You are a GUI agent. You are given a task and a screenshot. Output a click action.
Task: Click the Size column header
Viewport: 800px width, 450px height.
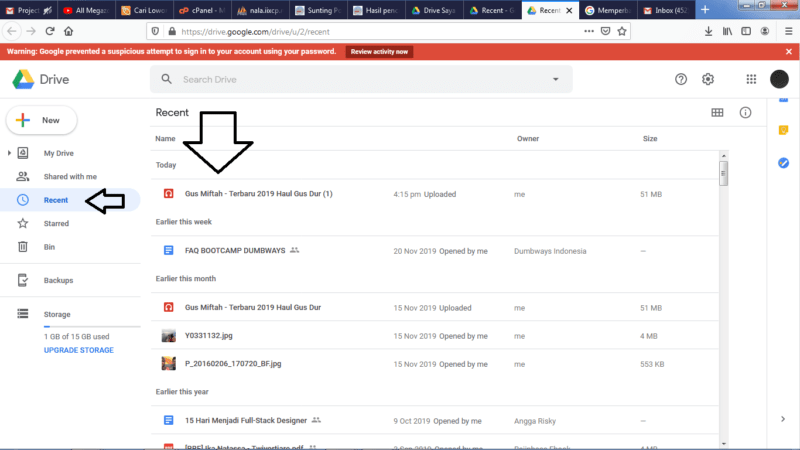pos(649,139)
